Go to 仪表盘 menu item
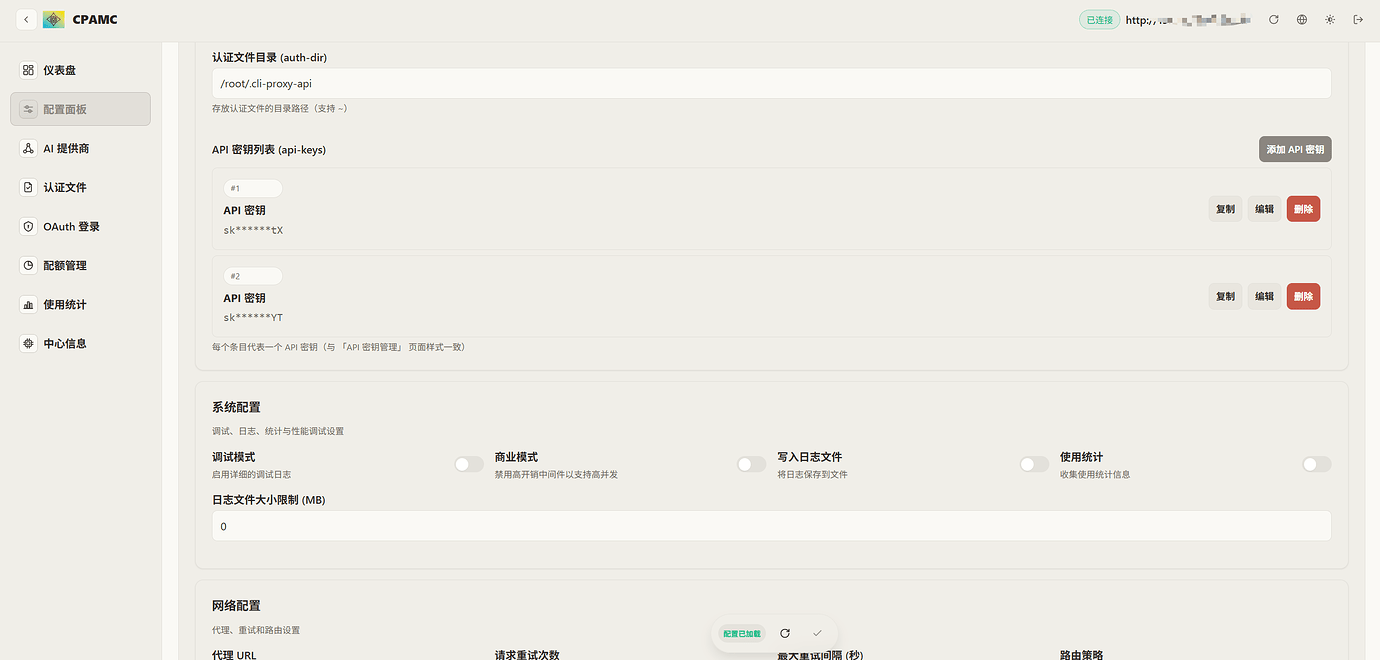This screenshot has width=1380, height=660. coord(81,70)
